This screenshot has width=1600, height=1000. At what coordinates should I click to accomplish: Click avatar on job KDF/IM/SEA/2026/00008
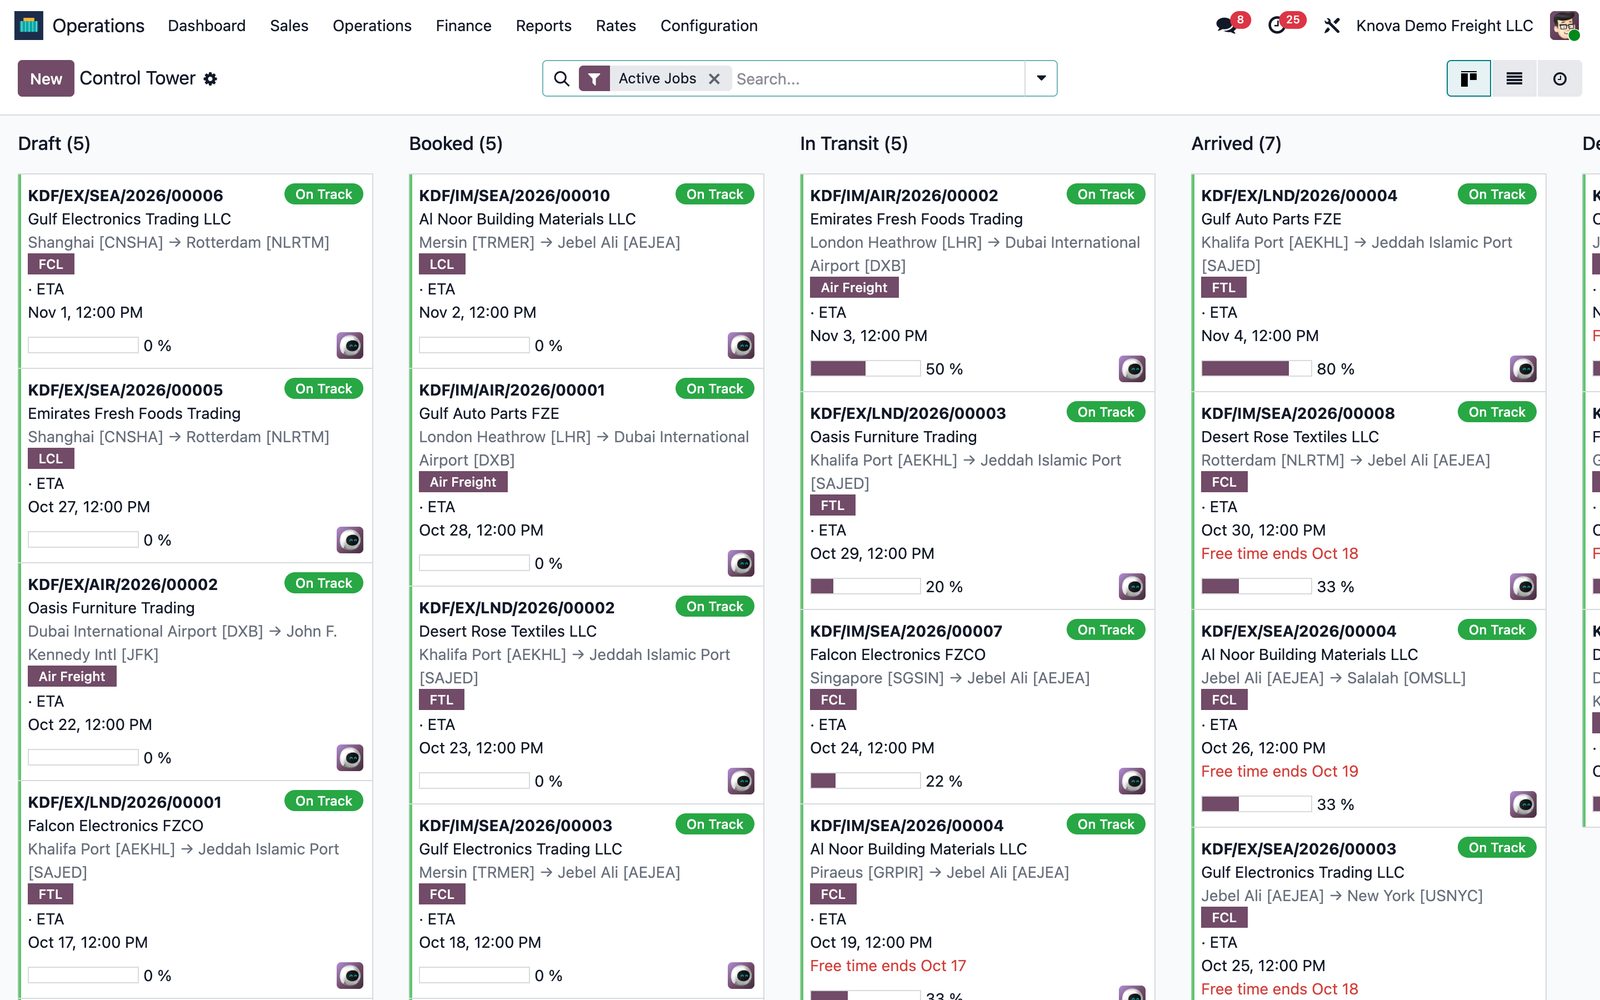(x=1523, y=587)
